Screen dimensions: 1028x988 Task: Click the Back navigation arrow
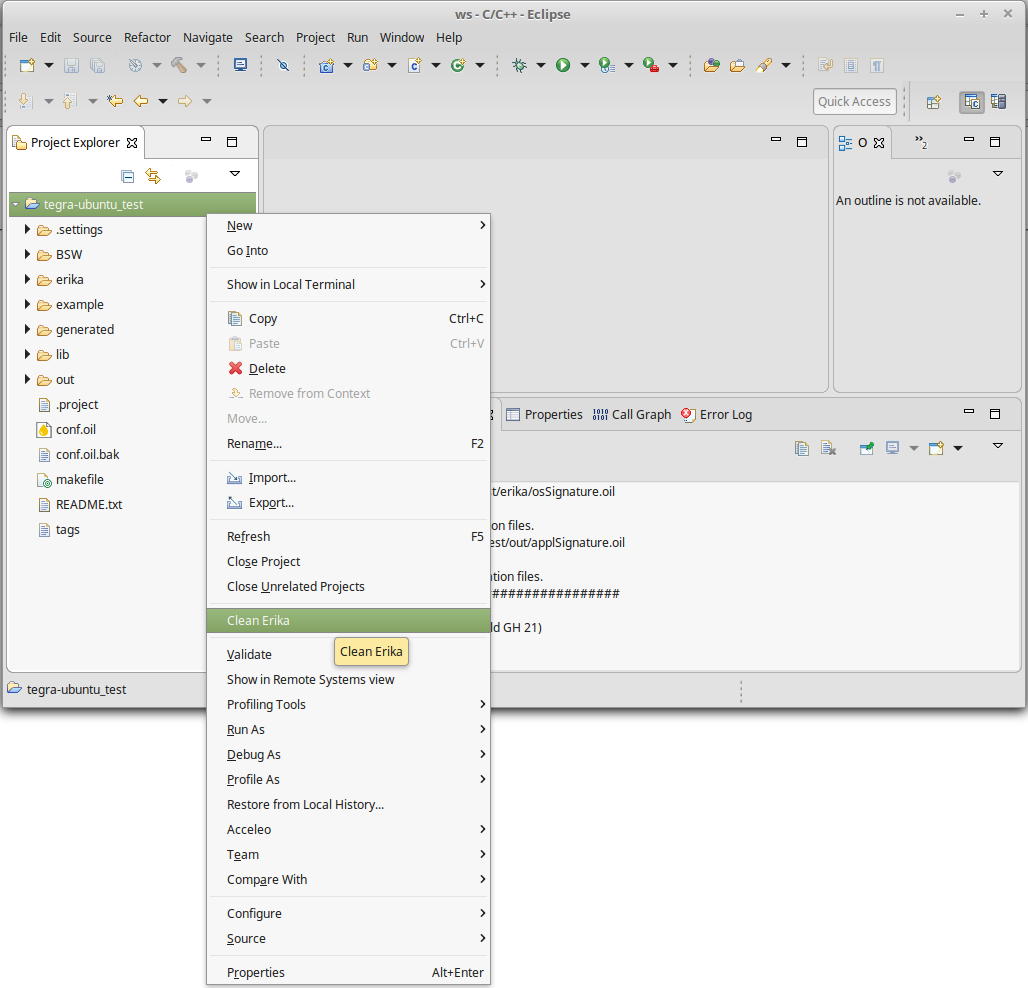(x=141, y=101)
